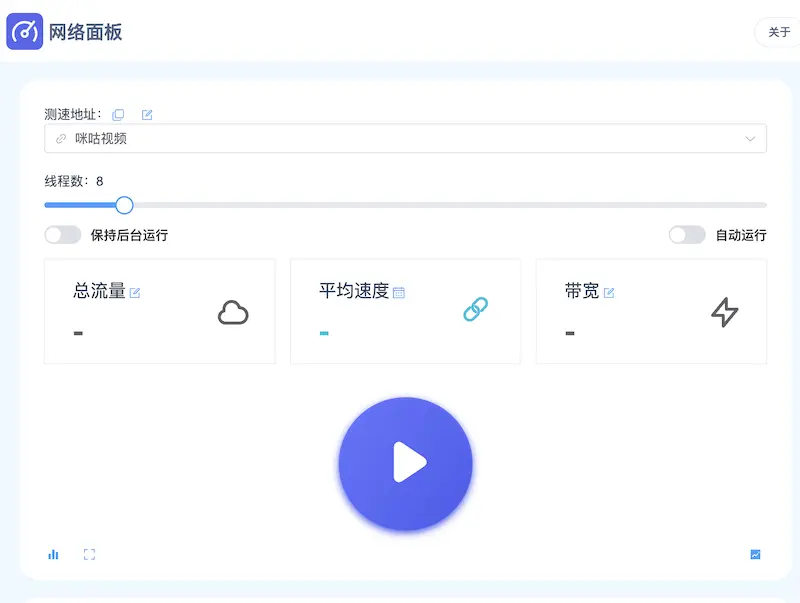Click the 线程数: 8 label
This screenshot has width=800, height=603.
click(74, 181)
